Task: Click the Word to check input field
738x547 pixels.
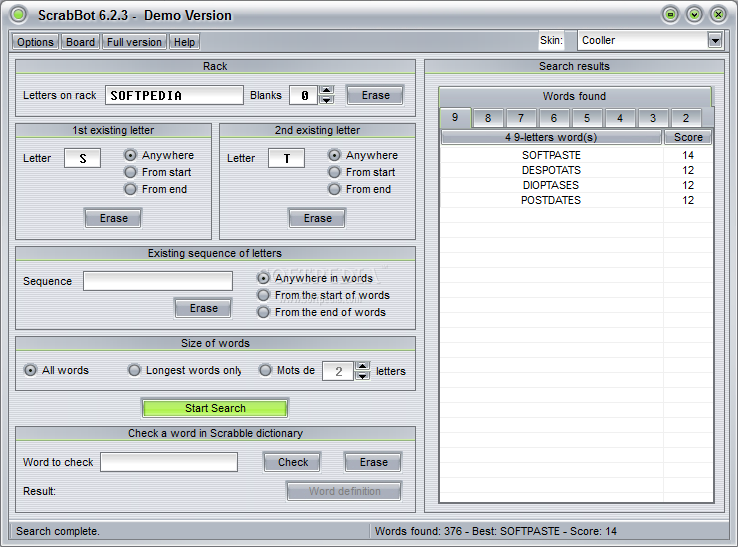Action: pyautogui.click(x=169, y=462)
